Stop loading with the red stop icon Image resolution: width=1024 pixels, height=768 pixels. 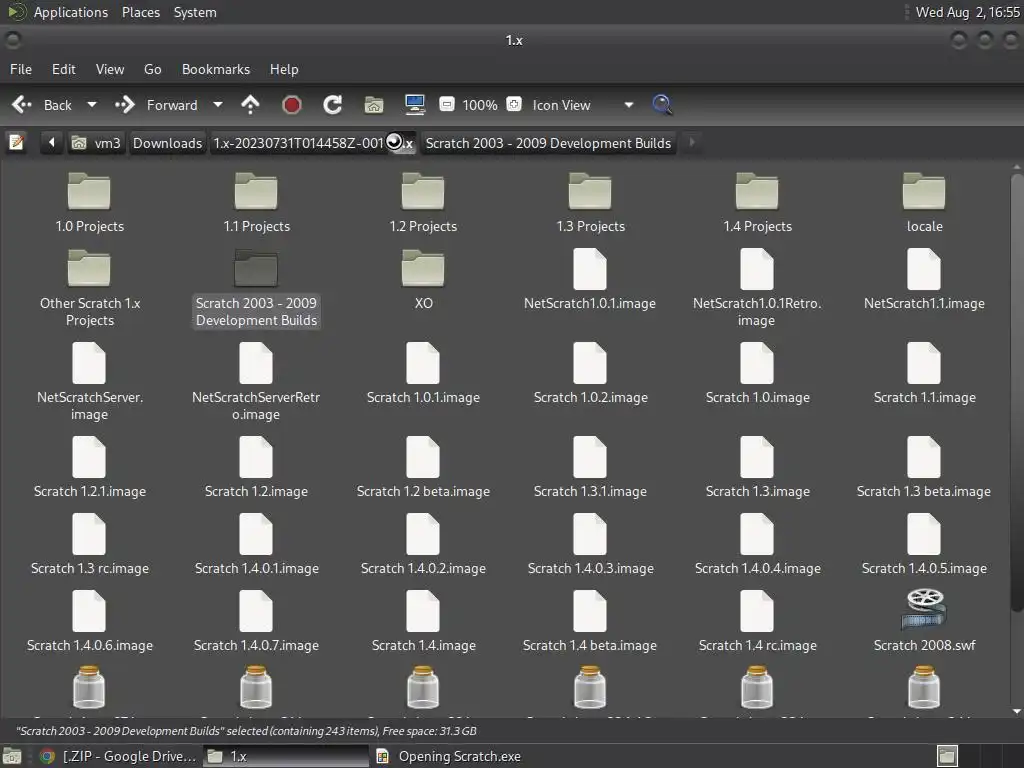292,104
